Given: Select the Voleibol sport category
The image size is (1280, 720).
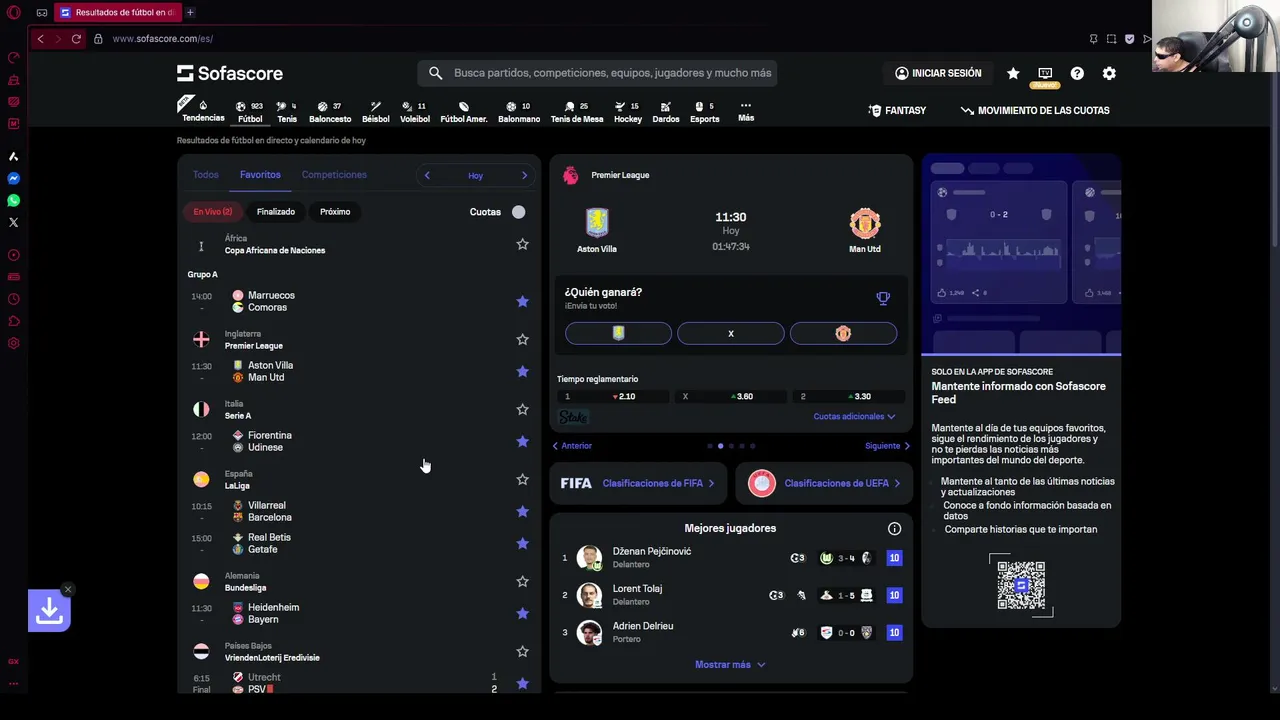Looking at the screenshot, I should pyautogui.click(x=415, y=111).
